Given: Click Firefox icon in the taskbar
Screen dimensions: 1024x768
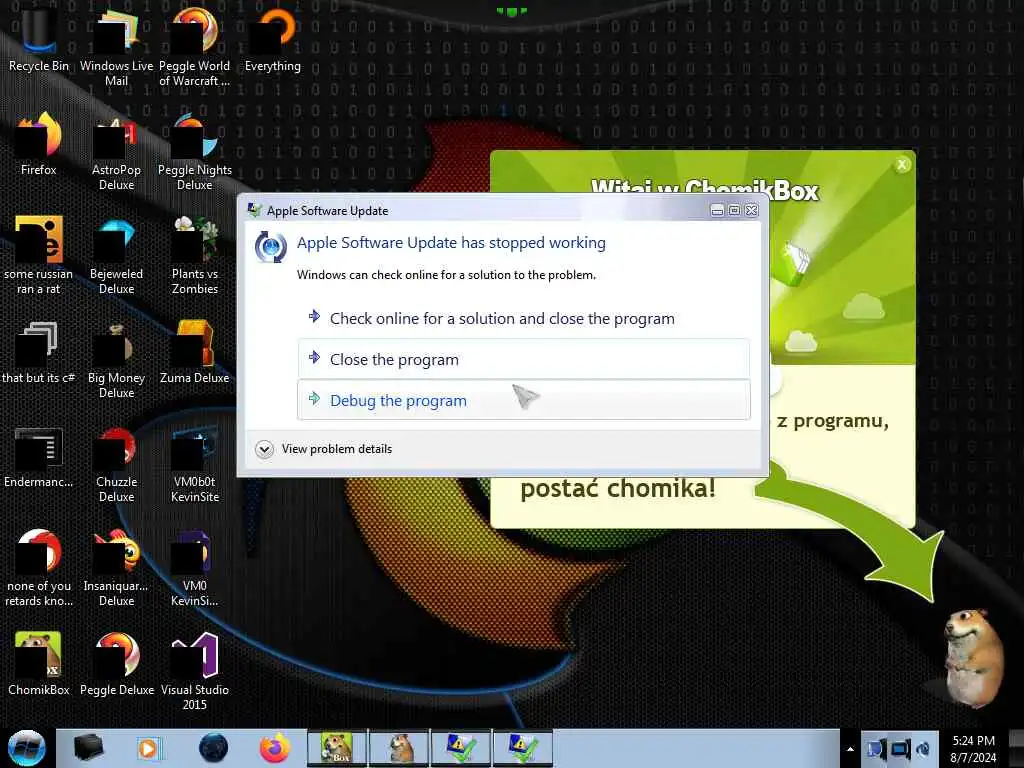Looking at the screenshot, I should 275,748.
